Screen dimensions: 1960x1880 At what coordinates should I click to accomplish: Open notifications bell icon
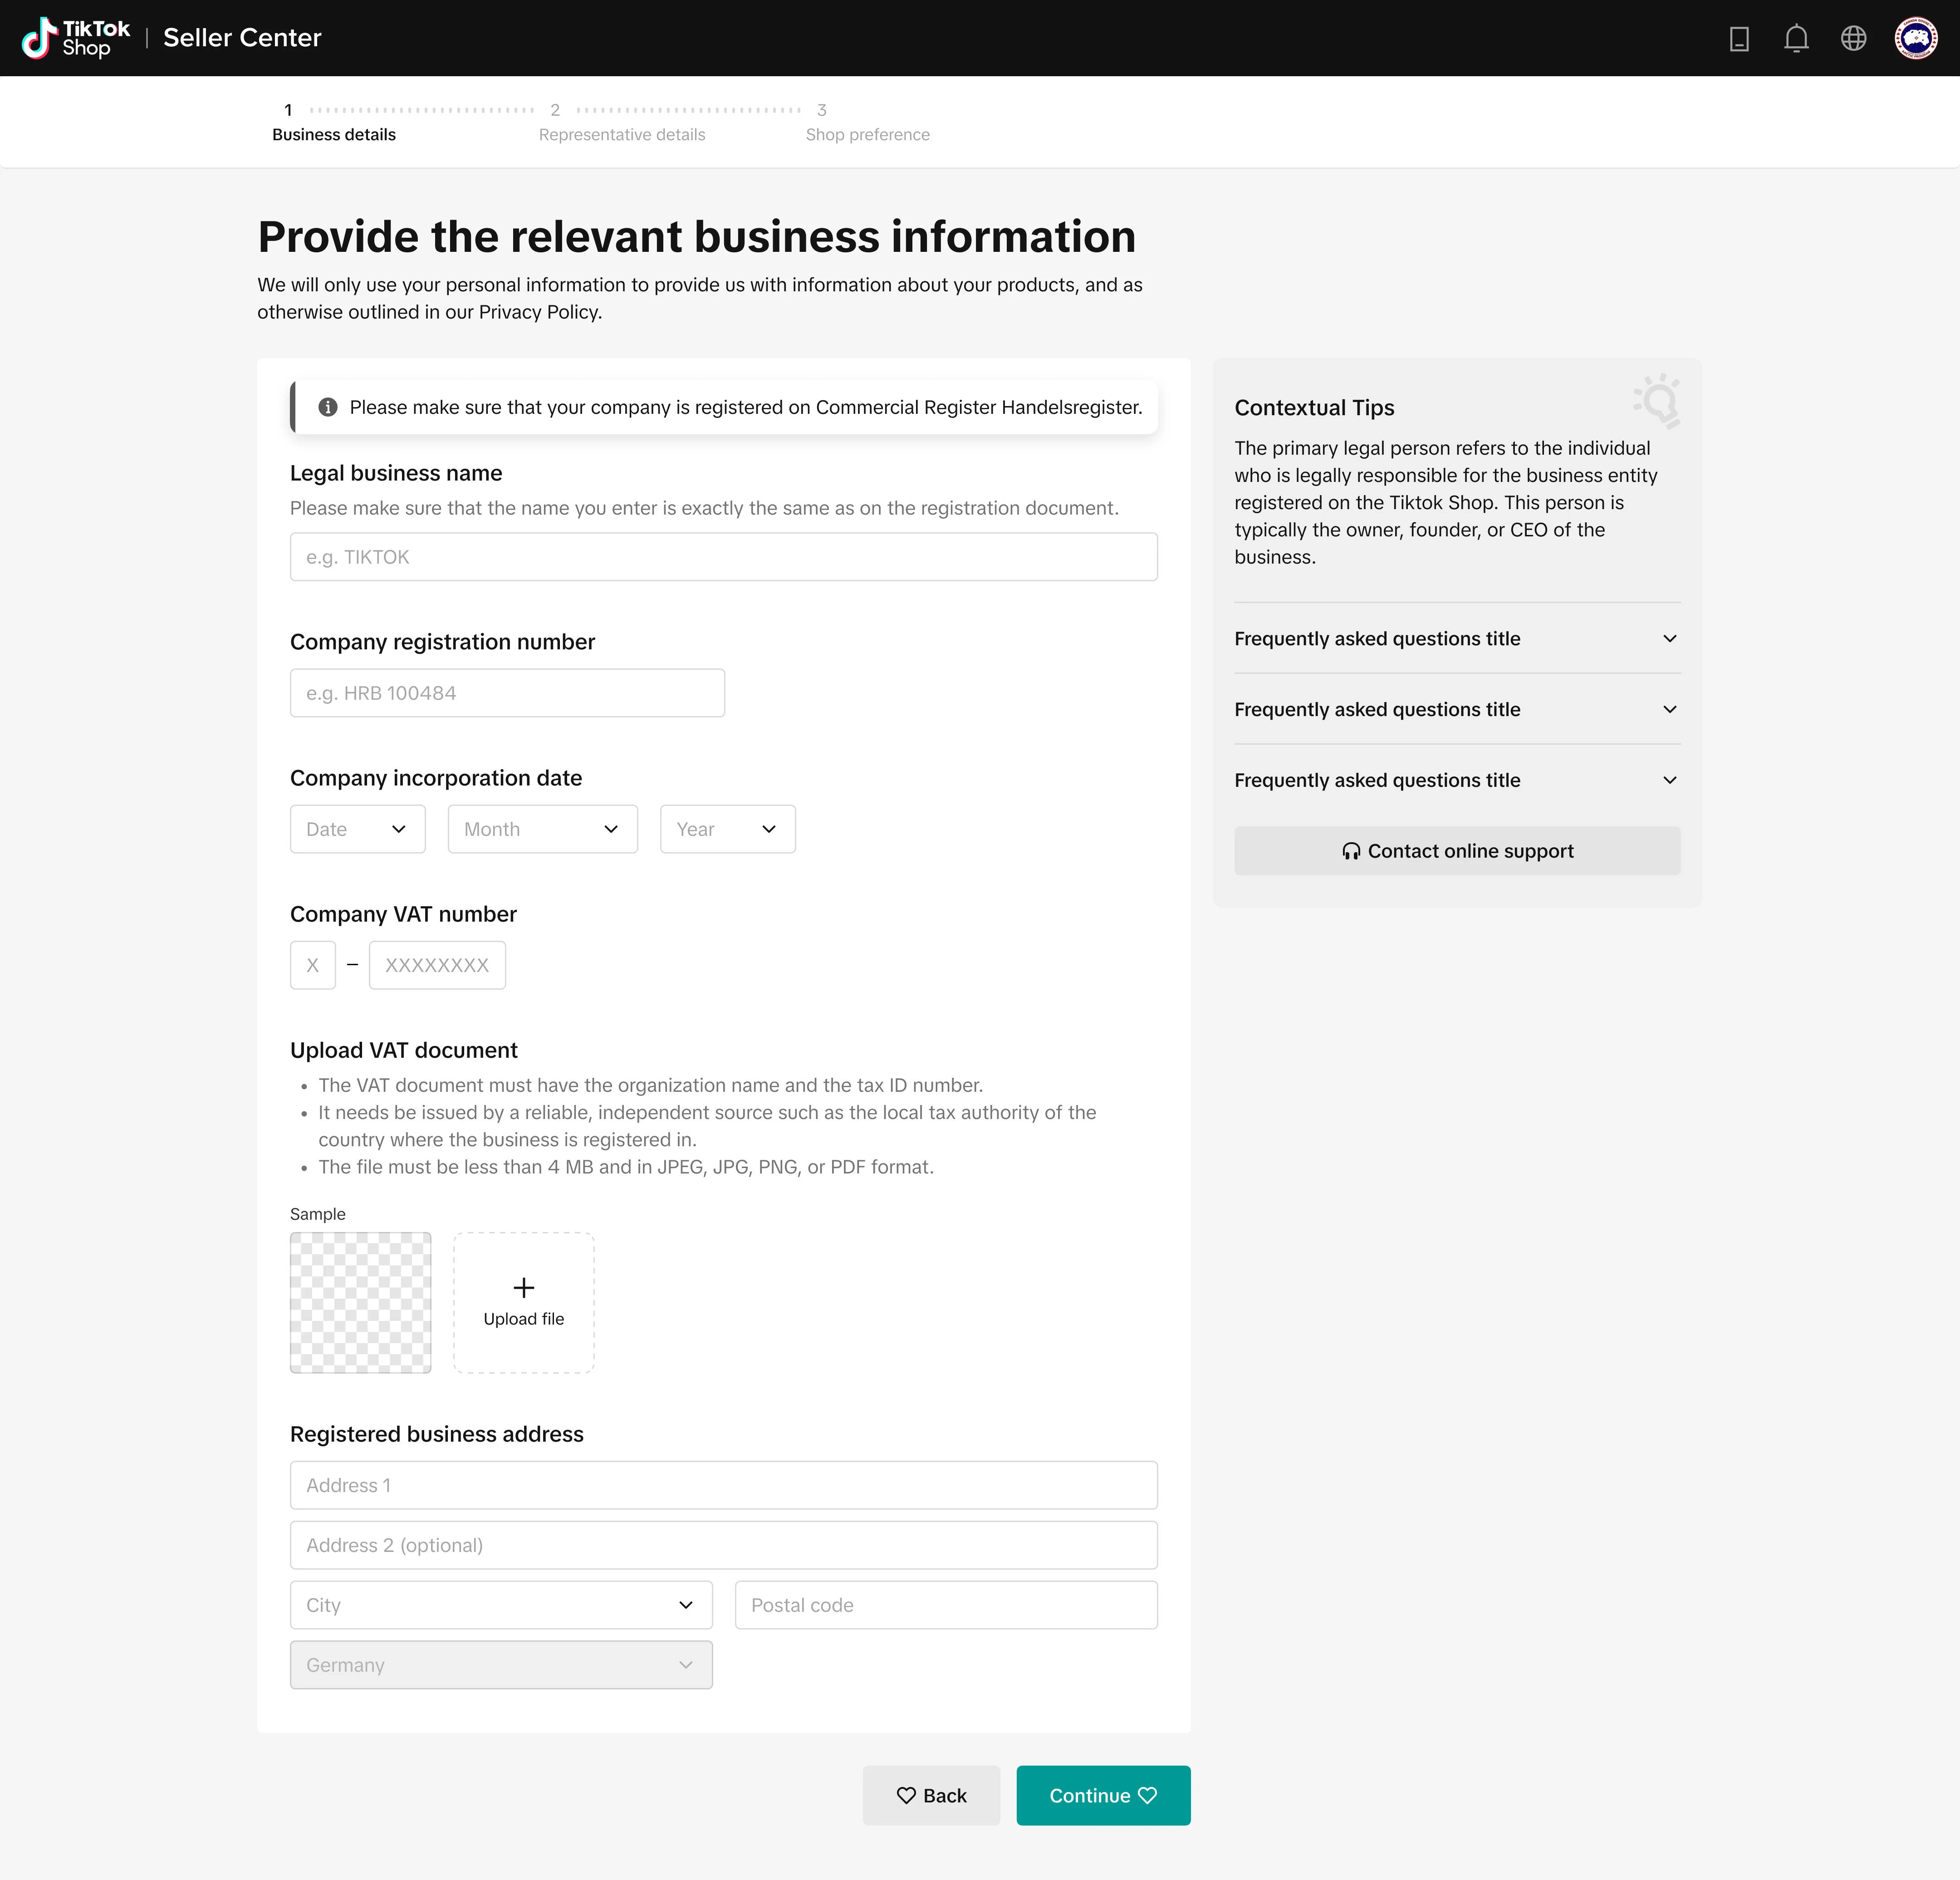(x=1796, y=38)
